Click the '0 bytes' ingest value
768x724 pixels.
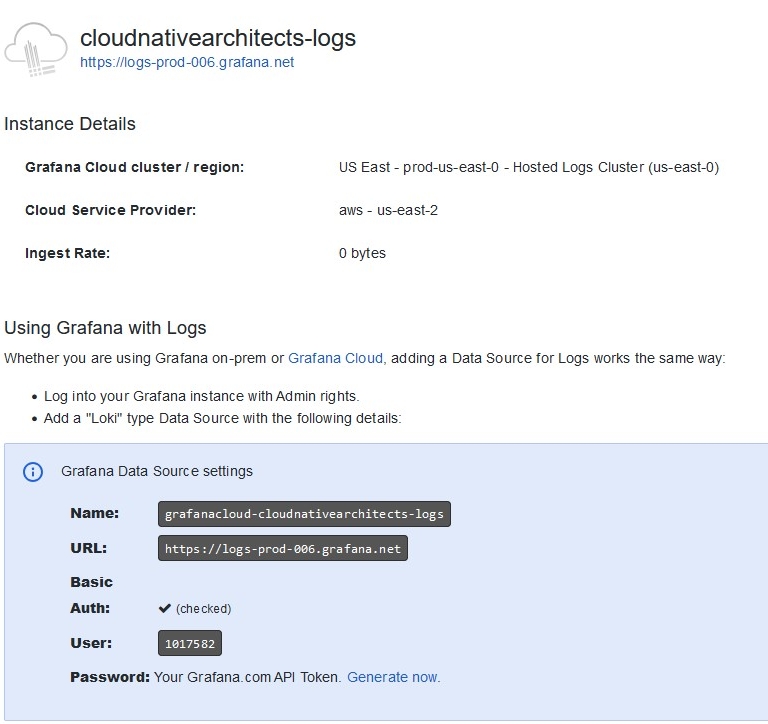(x=362, y=253)
